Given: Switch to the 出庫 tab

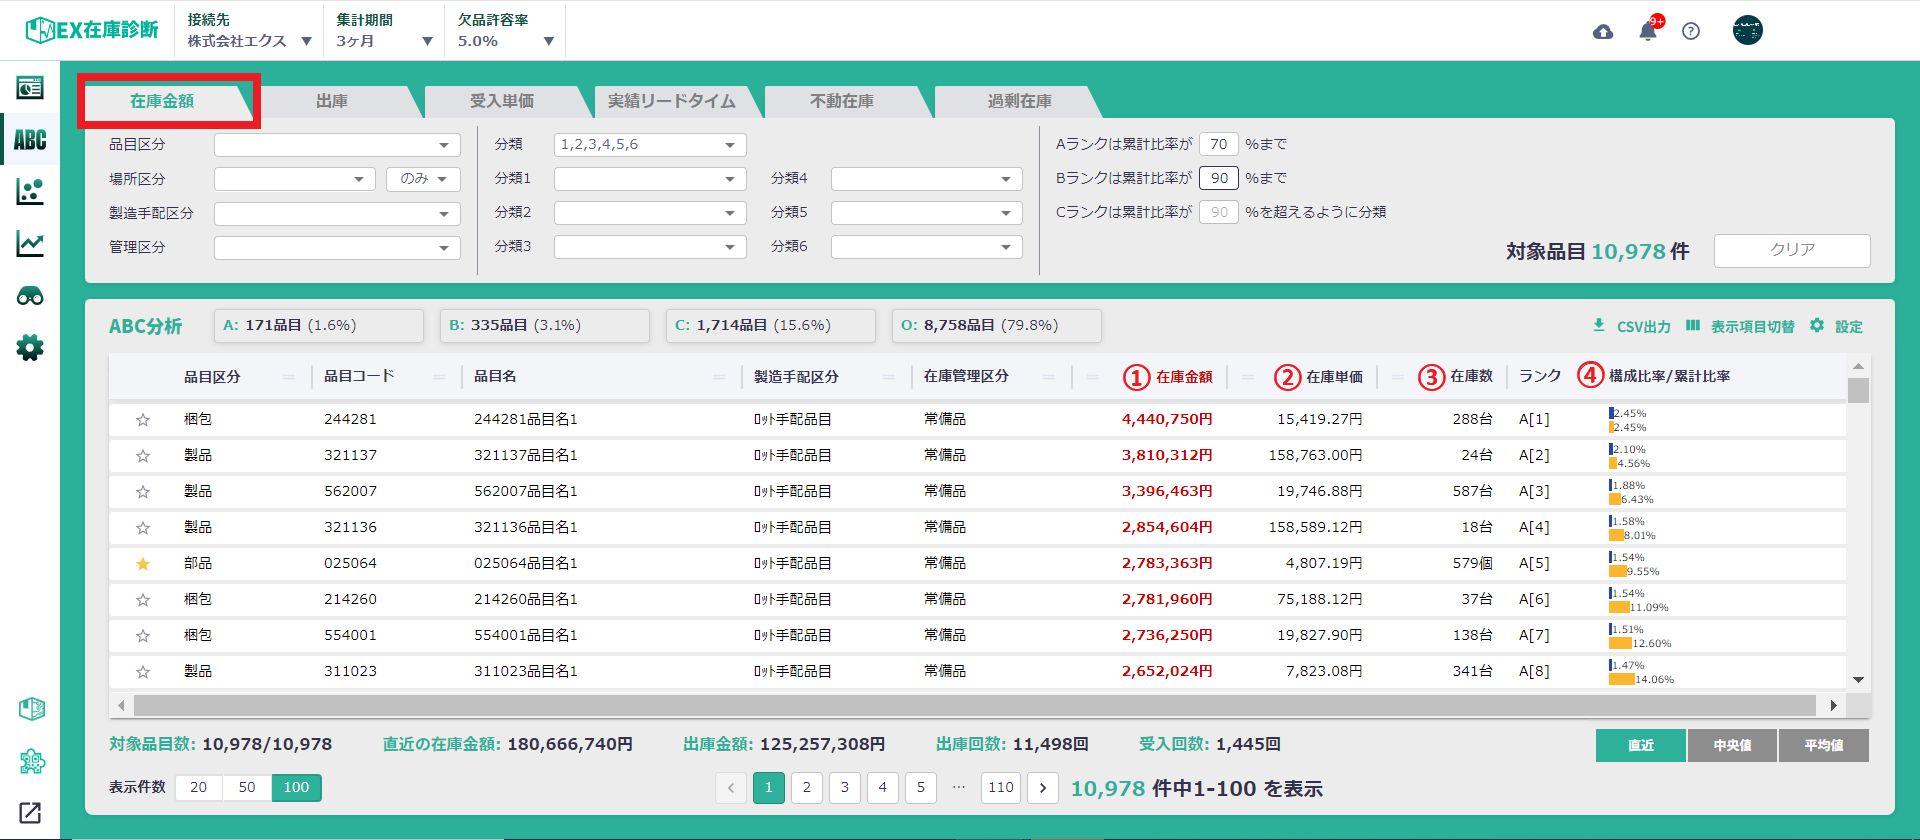Looking at the screenshot, I should point(332,101).
